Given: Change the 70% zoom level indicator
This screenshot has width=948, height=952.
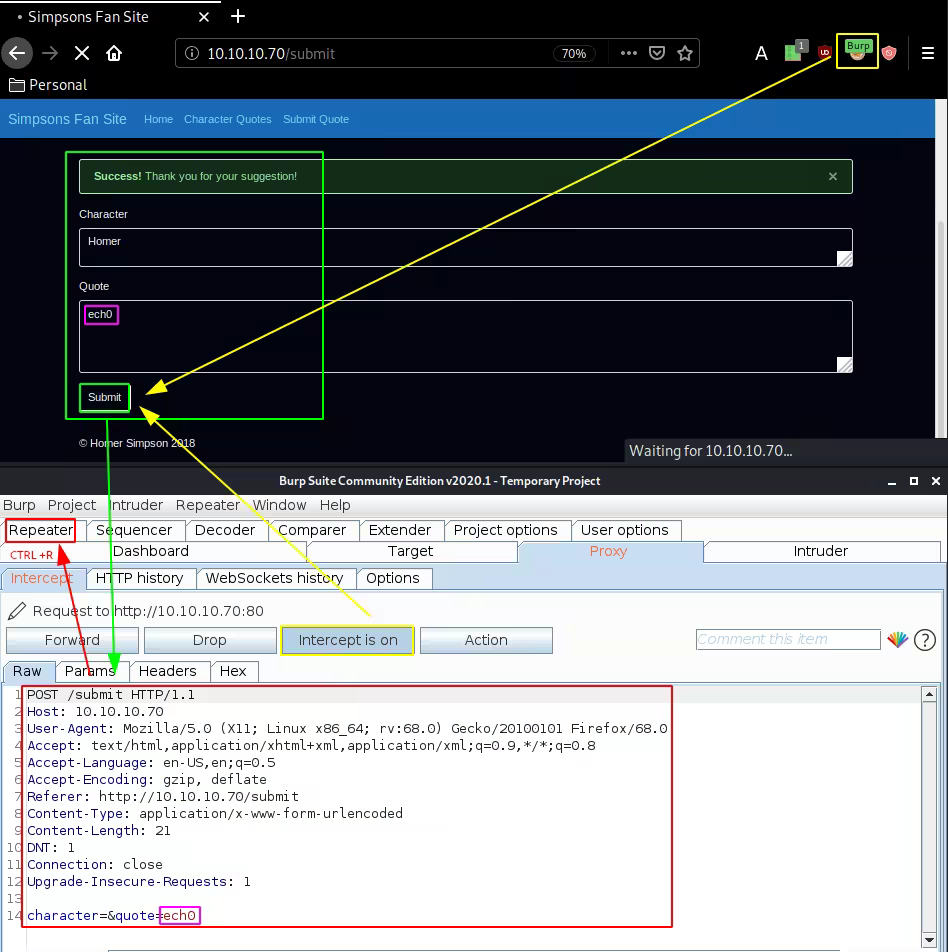Looking at the screenshot, I should click(574, 53).
